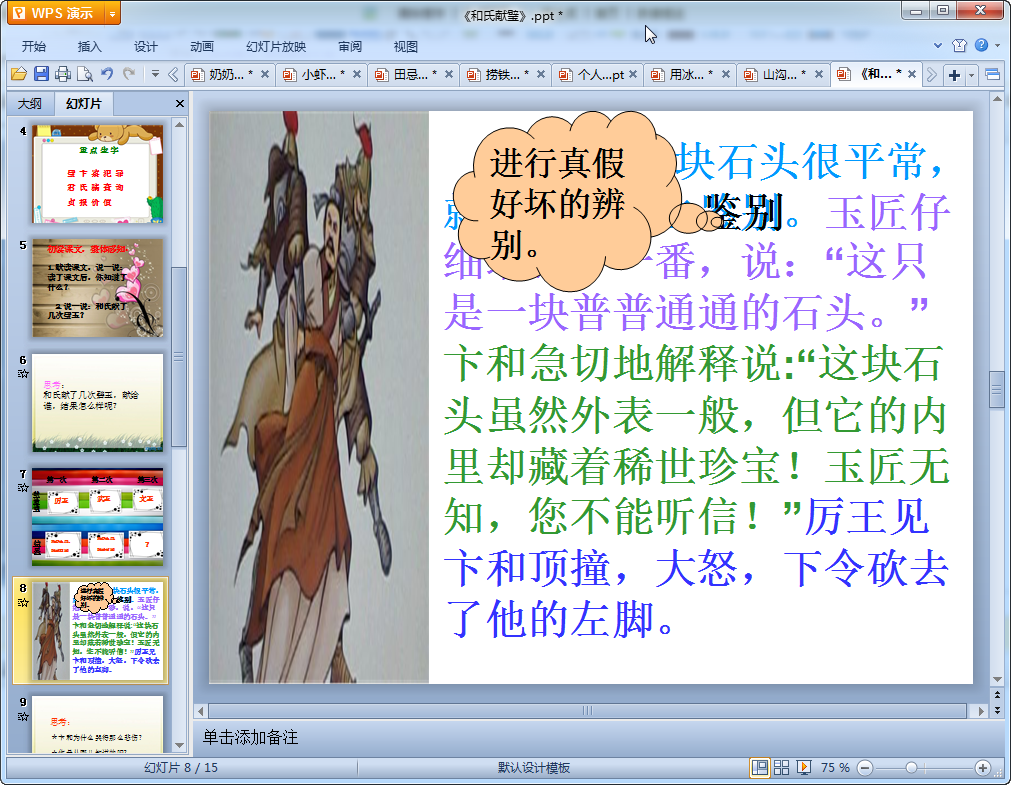Viewport: 1011px width, 785px height.
Task: Click the horizontal scrollbar right arrow
Action: (981, 711)
